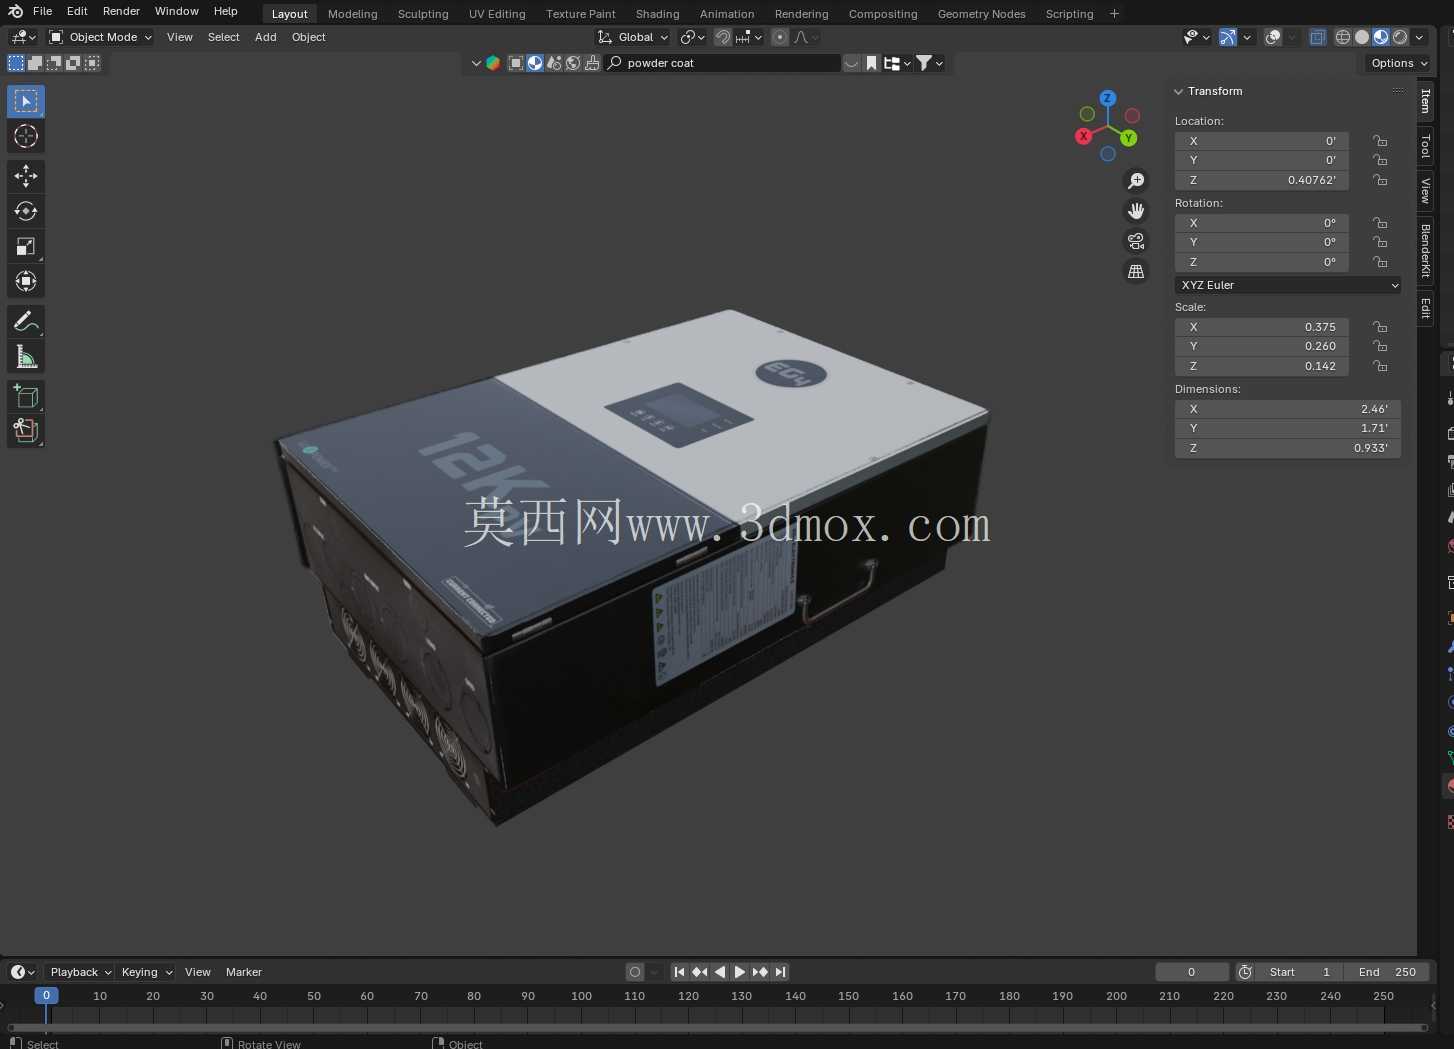The image size is (1454, 1049).
Task: Jump to previous keyframe
Action: click(x=700, y=972)
